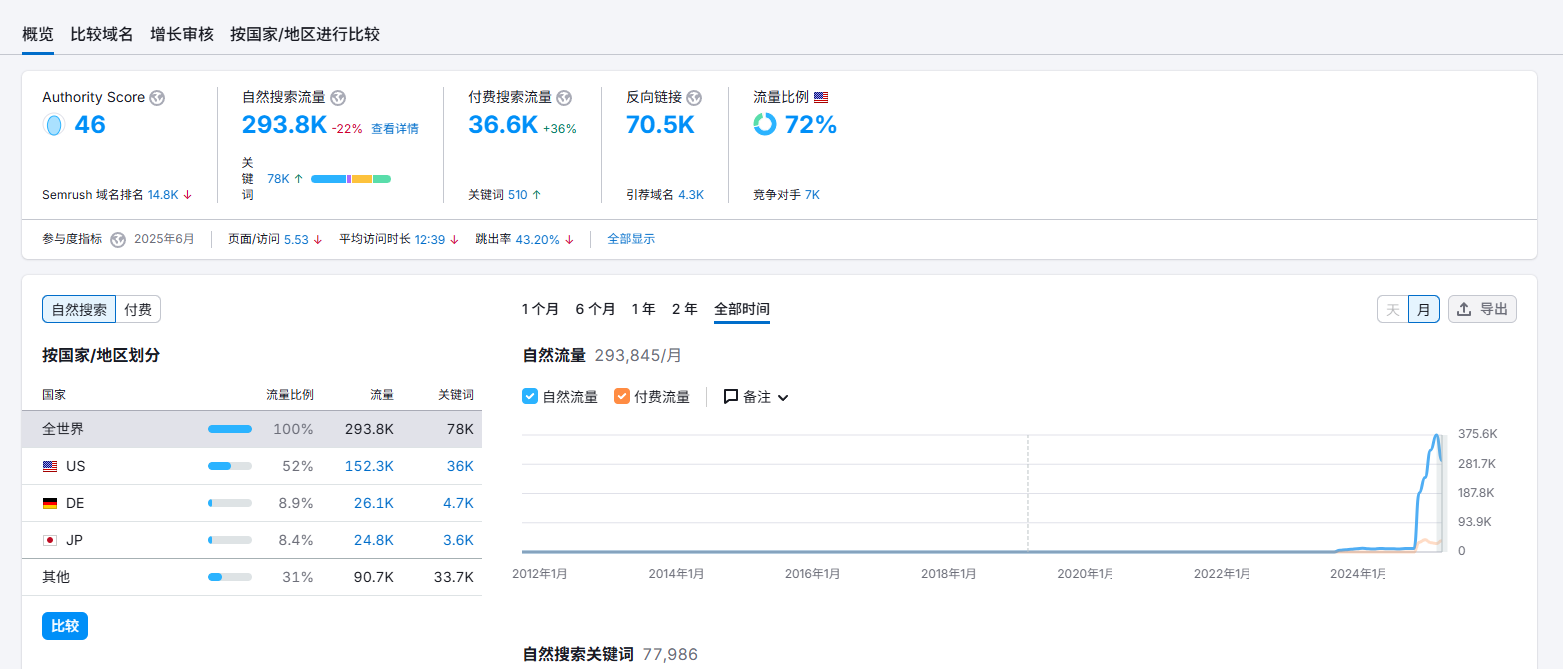Viewport: 1563px width, 669px height.
Task: Click the 72% donut chart icon
Action: [x=765, y=125]
